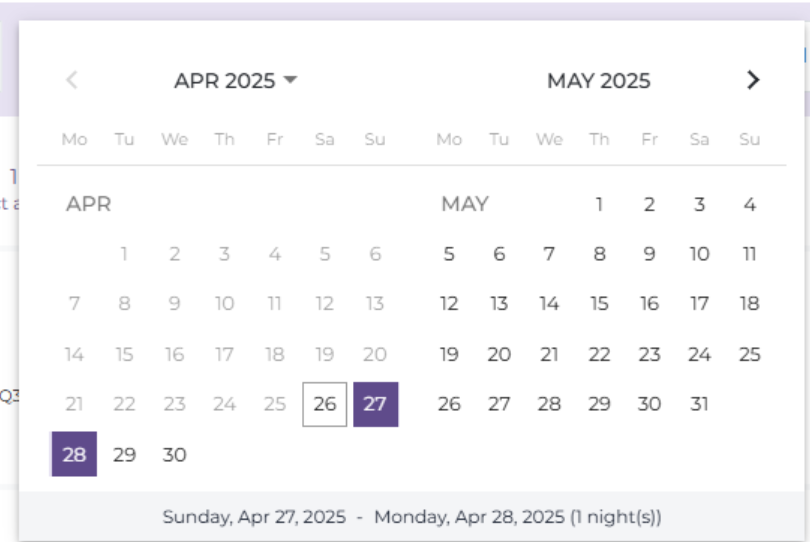Click May 28 in the calendar
The width and height of the screenshot is (810, 542).
(x=549, y=404)
